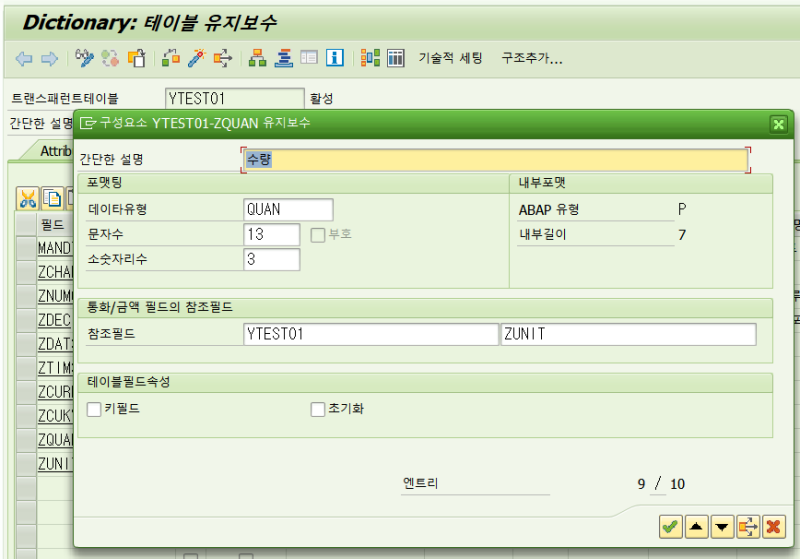Click the forward arrow in toolbar

click(49, 59)
